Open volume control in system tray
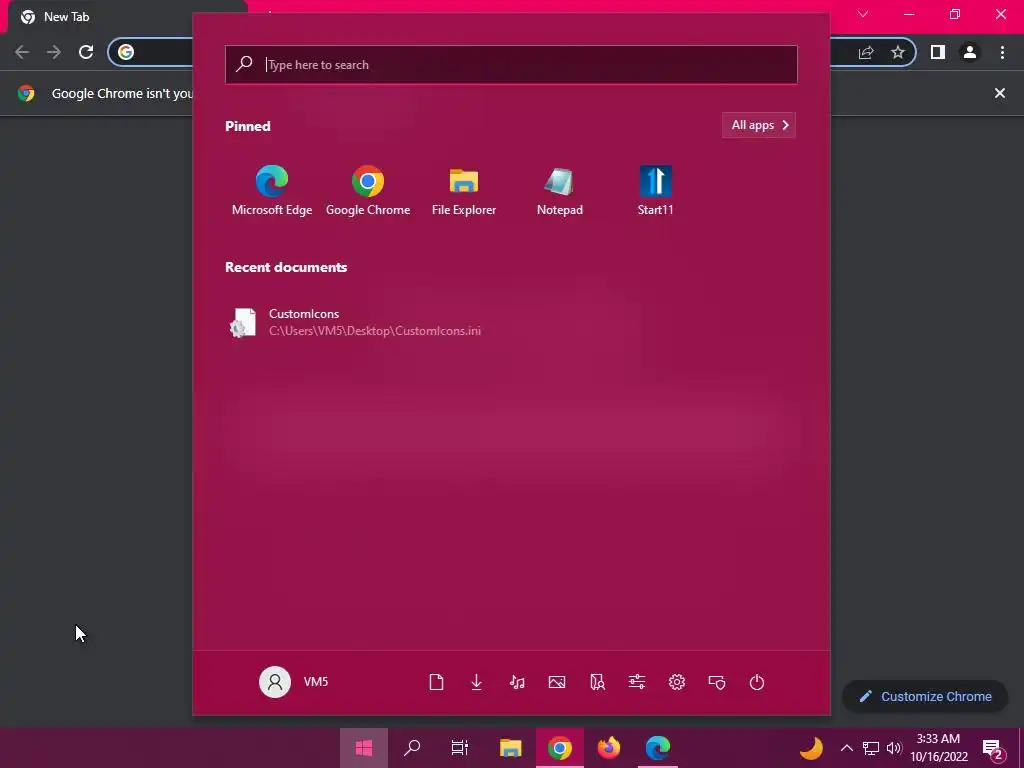 (x=894, y=748)
